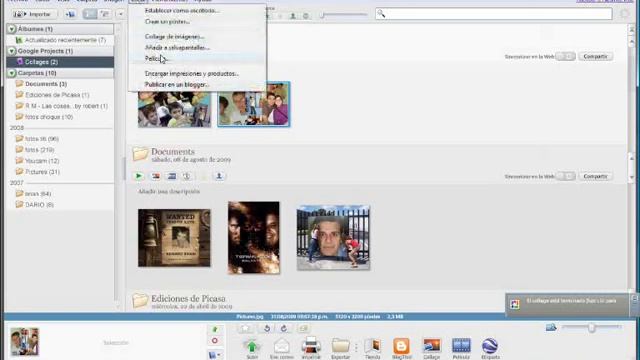Create movie presentation from Documents folder

tap(172, 176)
